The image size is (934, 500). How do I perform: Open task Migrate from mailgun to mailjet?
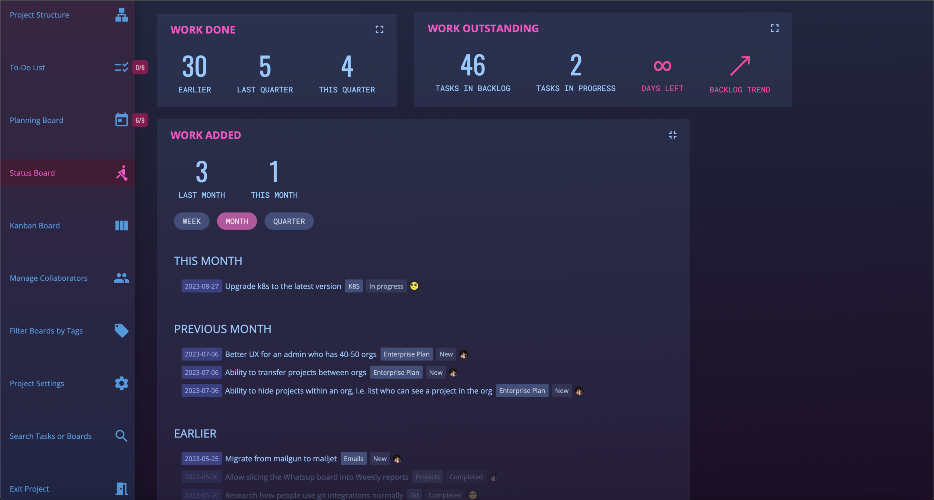281,459
